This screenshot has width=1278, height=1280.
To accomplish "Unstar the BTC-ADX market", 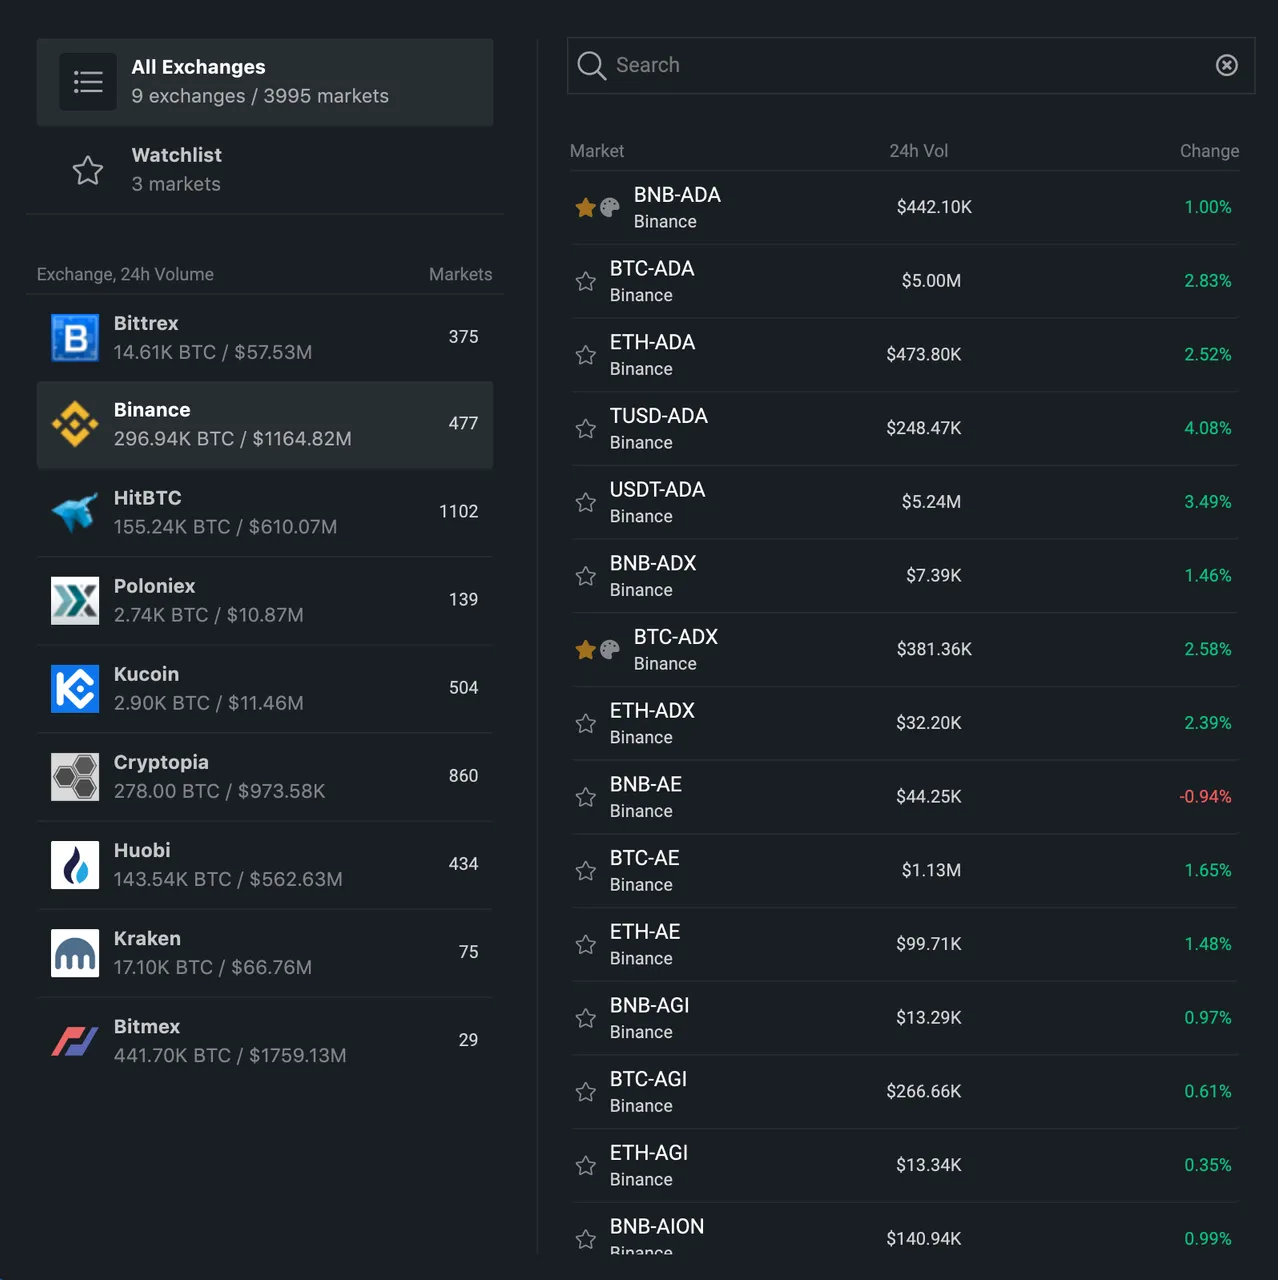I will (586, 650).
